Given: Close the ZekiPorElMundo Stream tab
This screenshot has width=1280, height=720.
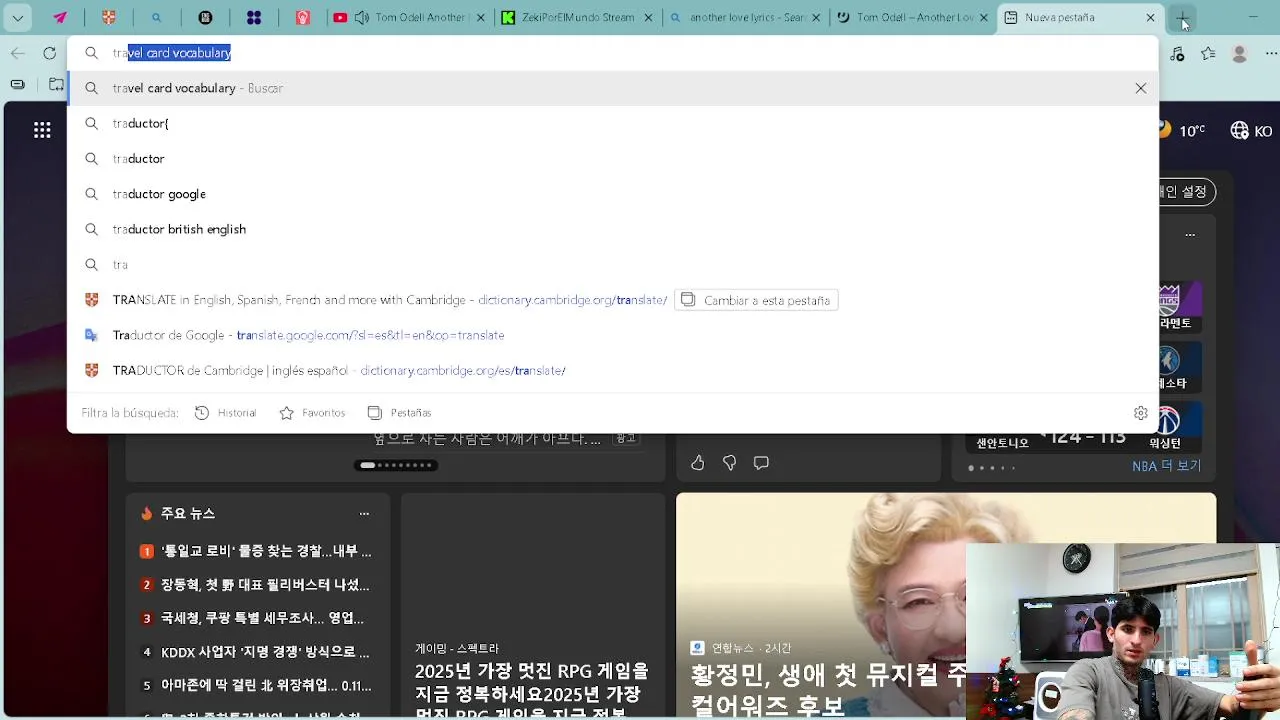Looking at the screenshot, I should tap(648, 18).
